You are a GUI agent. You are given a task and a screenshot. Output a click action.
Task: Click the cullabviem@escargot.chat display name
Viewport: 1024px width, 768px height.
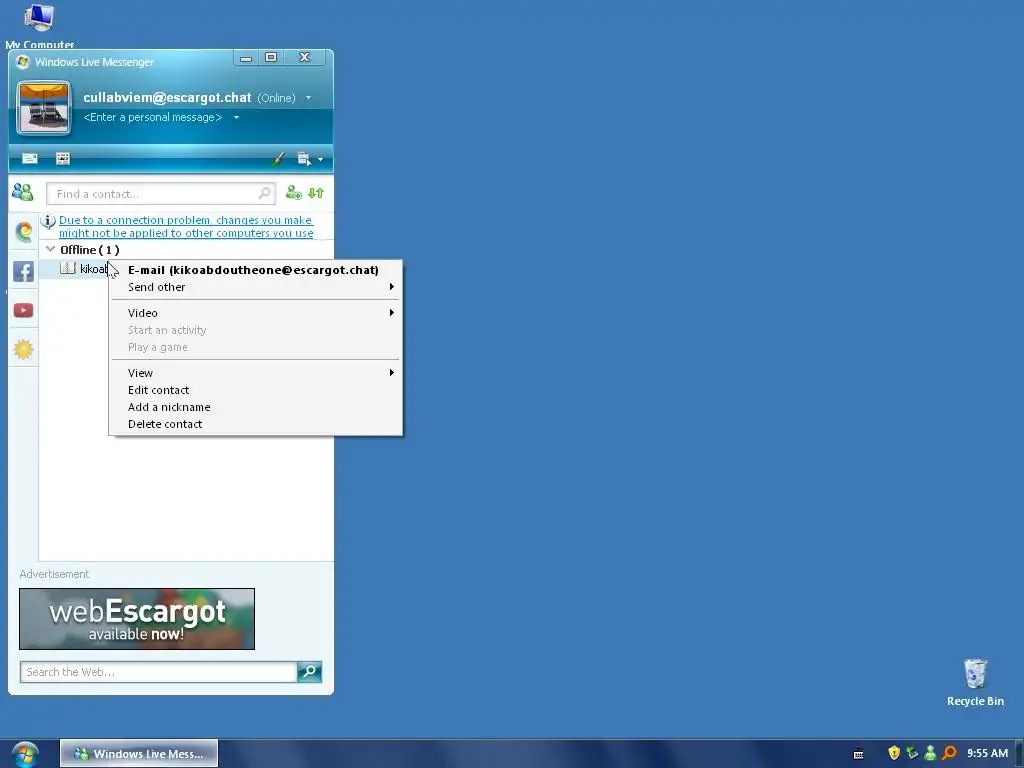click(x=167, y=97)
